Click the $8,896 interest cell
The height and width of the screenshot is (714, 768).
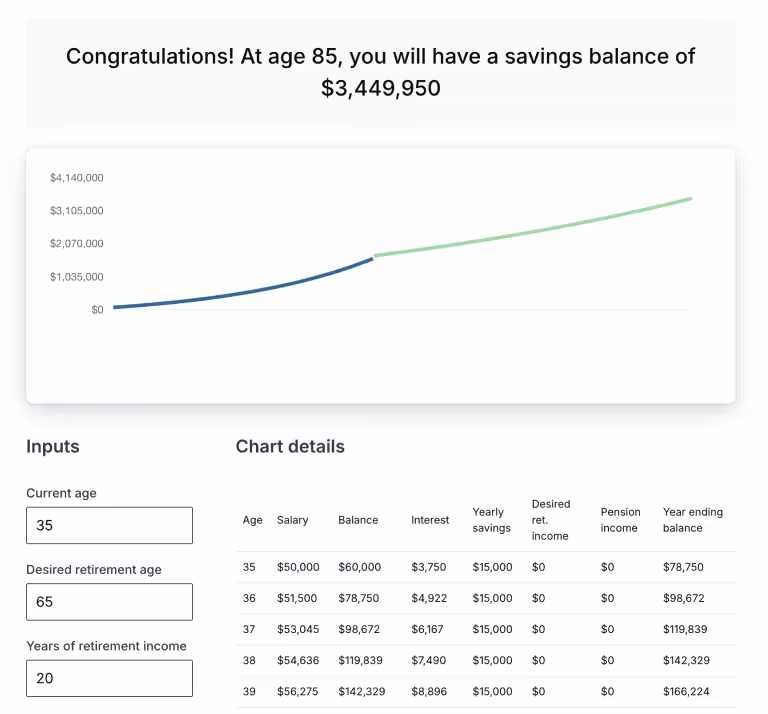click(429, 691)
